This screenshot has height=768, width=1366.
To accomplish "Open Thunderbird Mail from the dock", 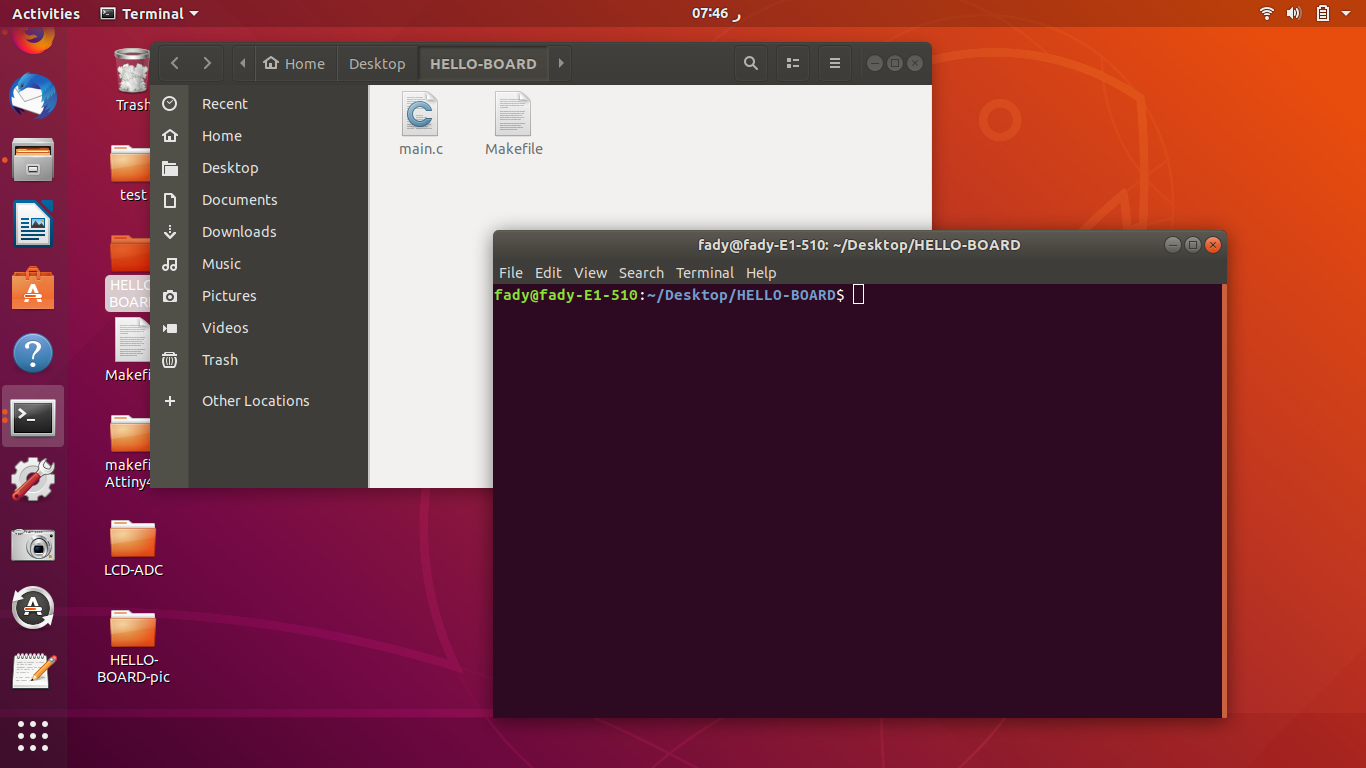I will tap(33, 97).
